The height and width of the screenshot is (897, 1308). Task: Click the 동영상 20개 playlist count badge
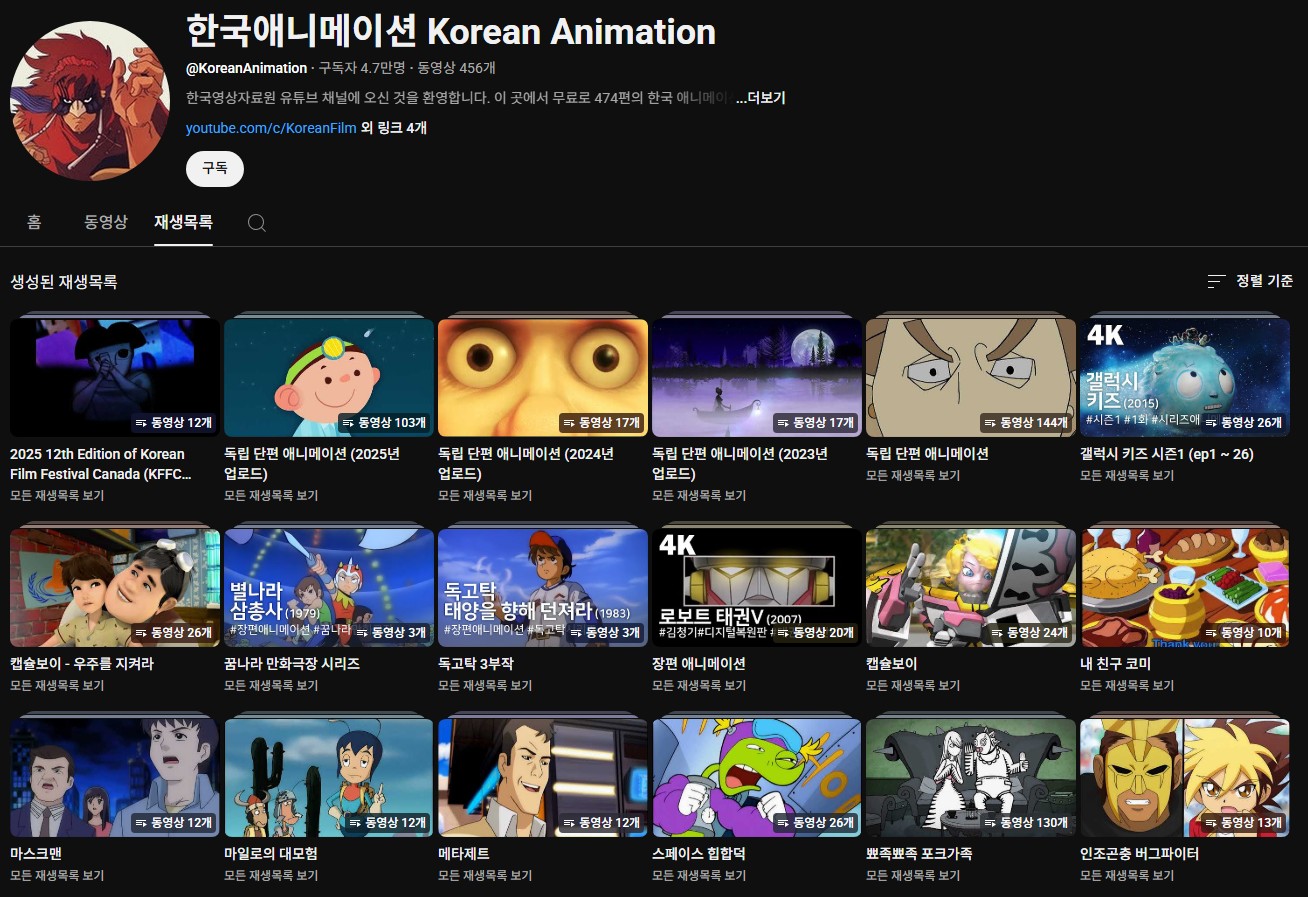pyautogui.click(x=816, y=633)
